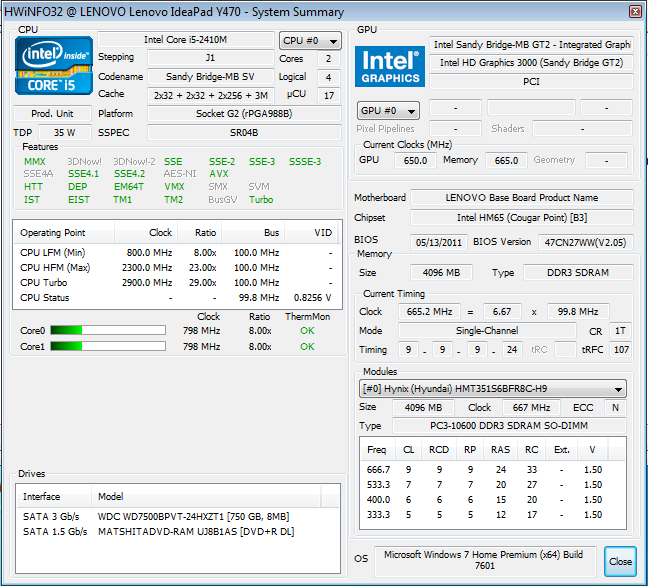This screenshot has height=586, width=648.
Task: Click the DDR3 SDRAM memory type field
Action: pos(578,272)
